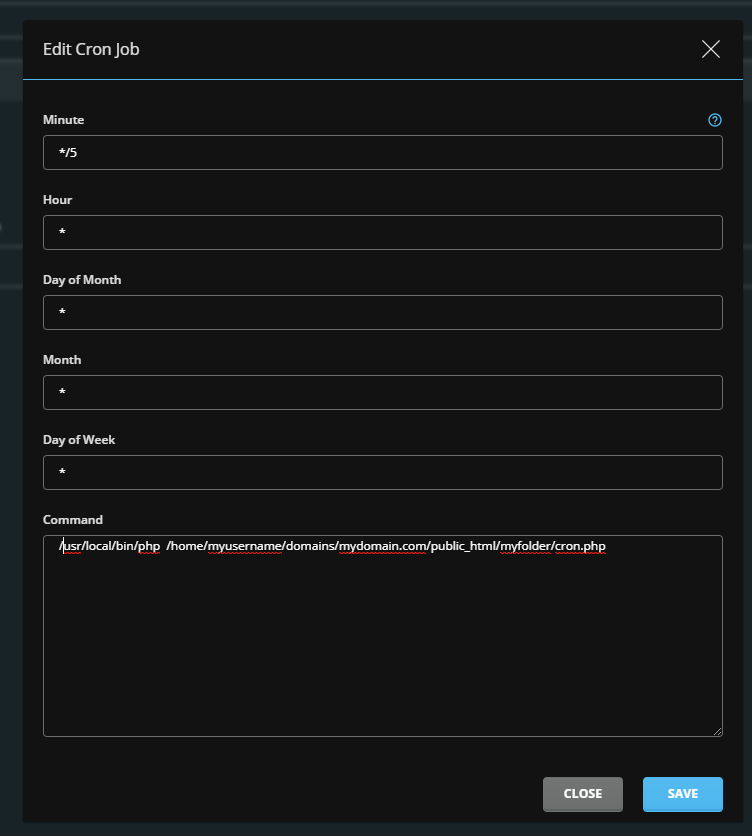
Task: Click into the Hour input field
Action: pos(382,233)
